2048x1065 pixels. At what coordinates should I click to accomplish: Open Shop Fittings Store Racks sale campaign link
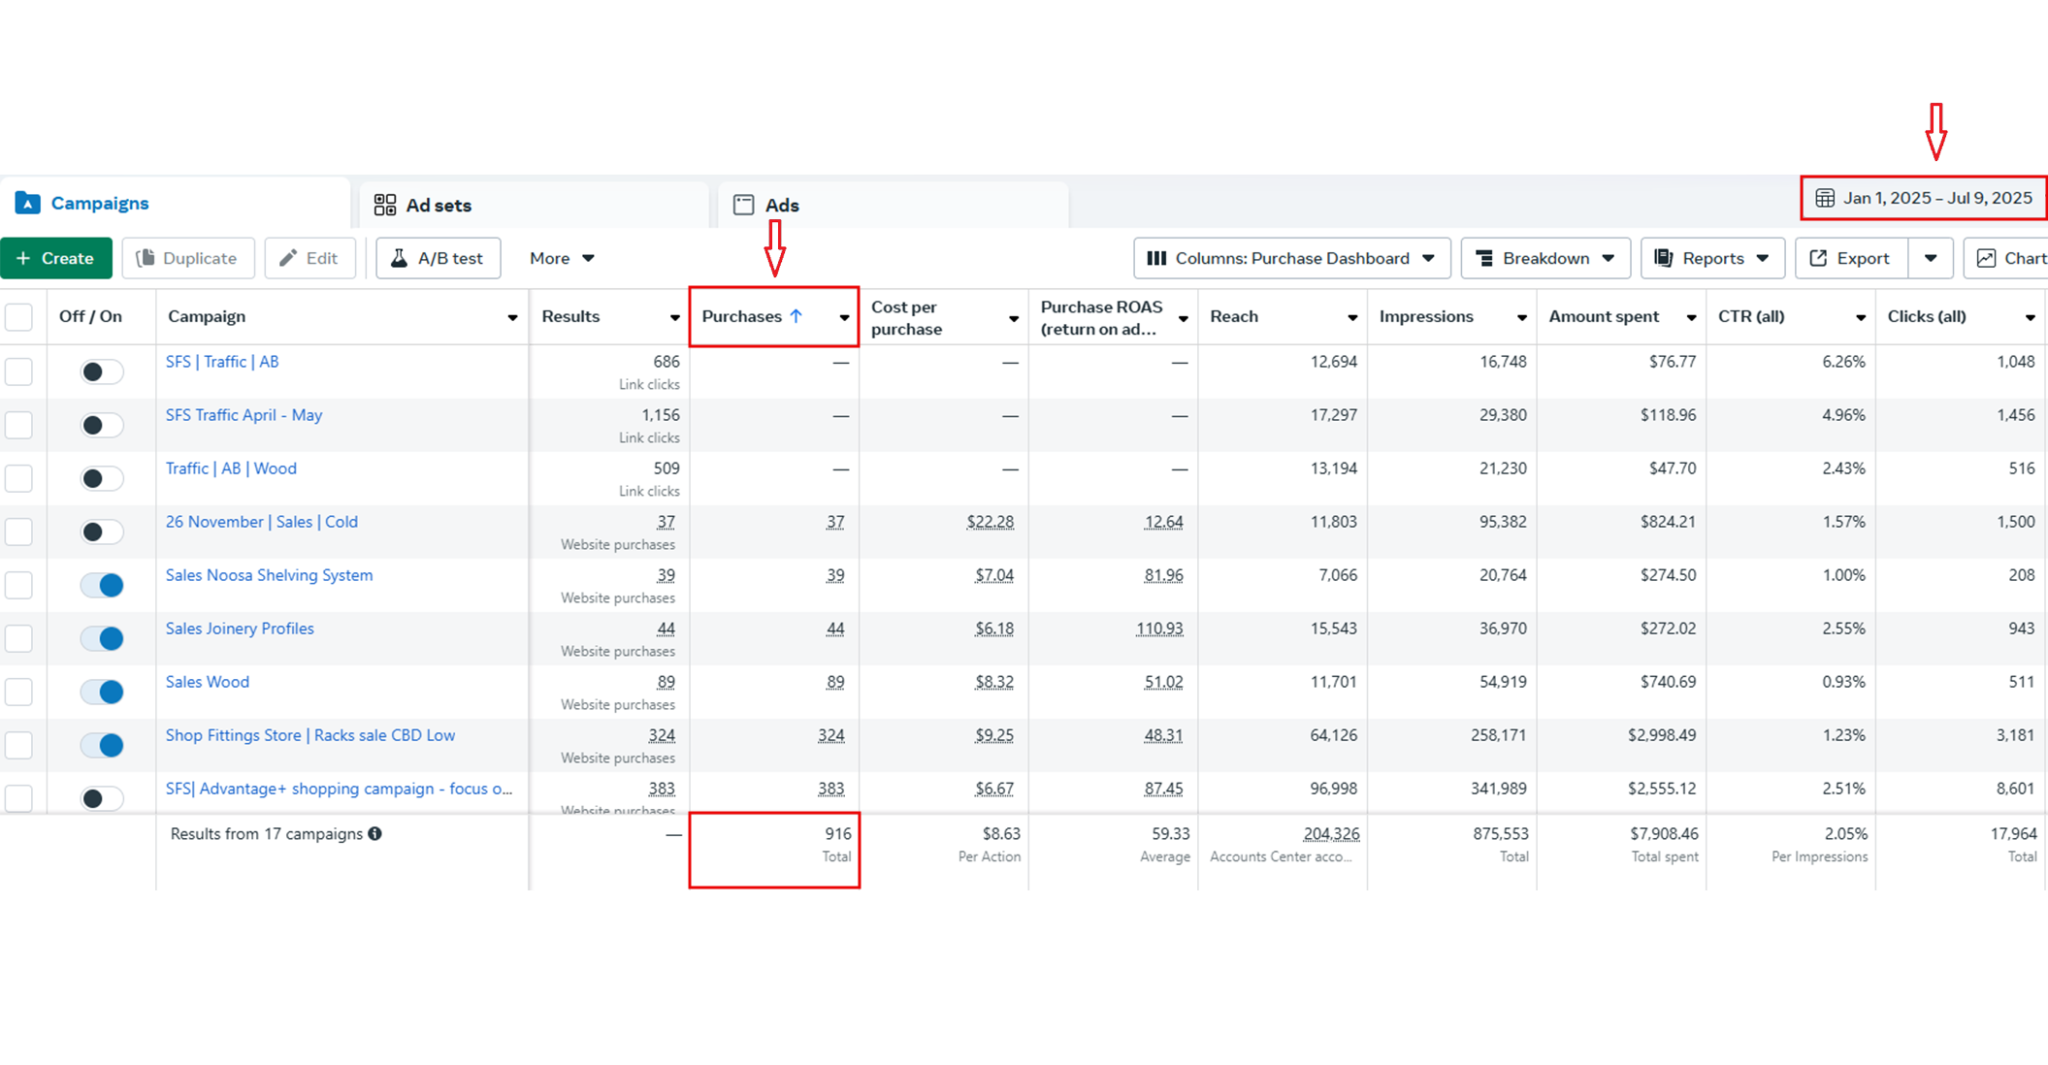click(310, 735)
